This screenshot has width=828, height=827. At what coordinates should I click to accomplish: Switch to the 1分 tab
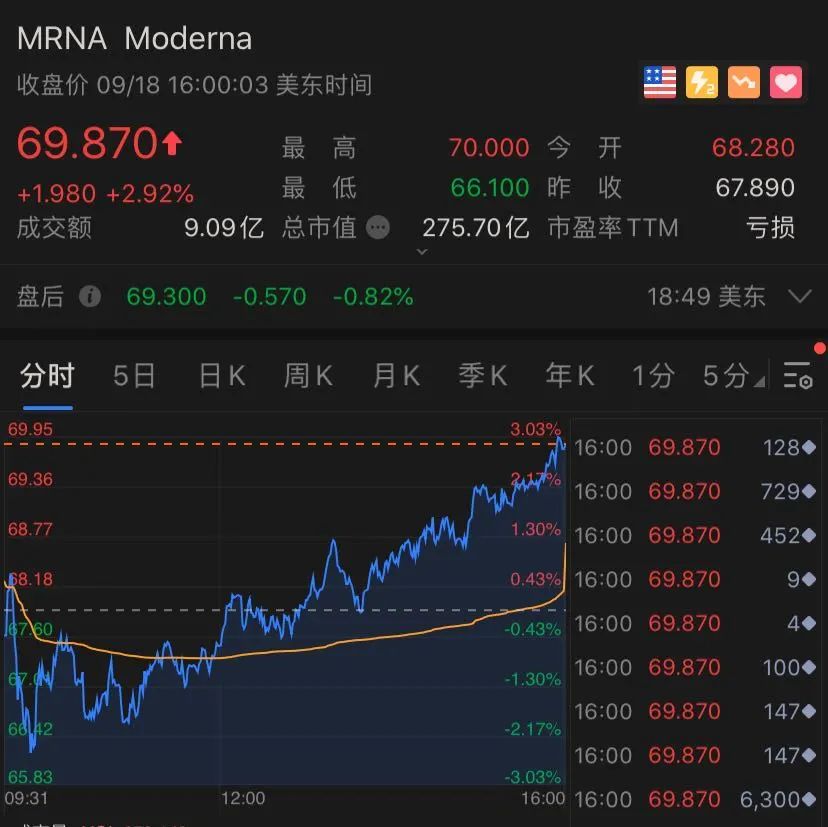[x=653, y=376]
